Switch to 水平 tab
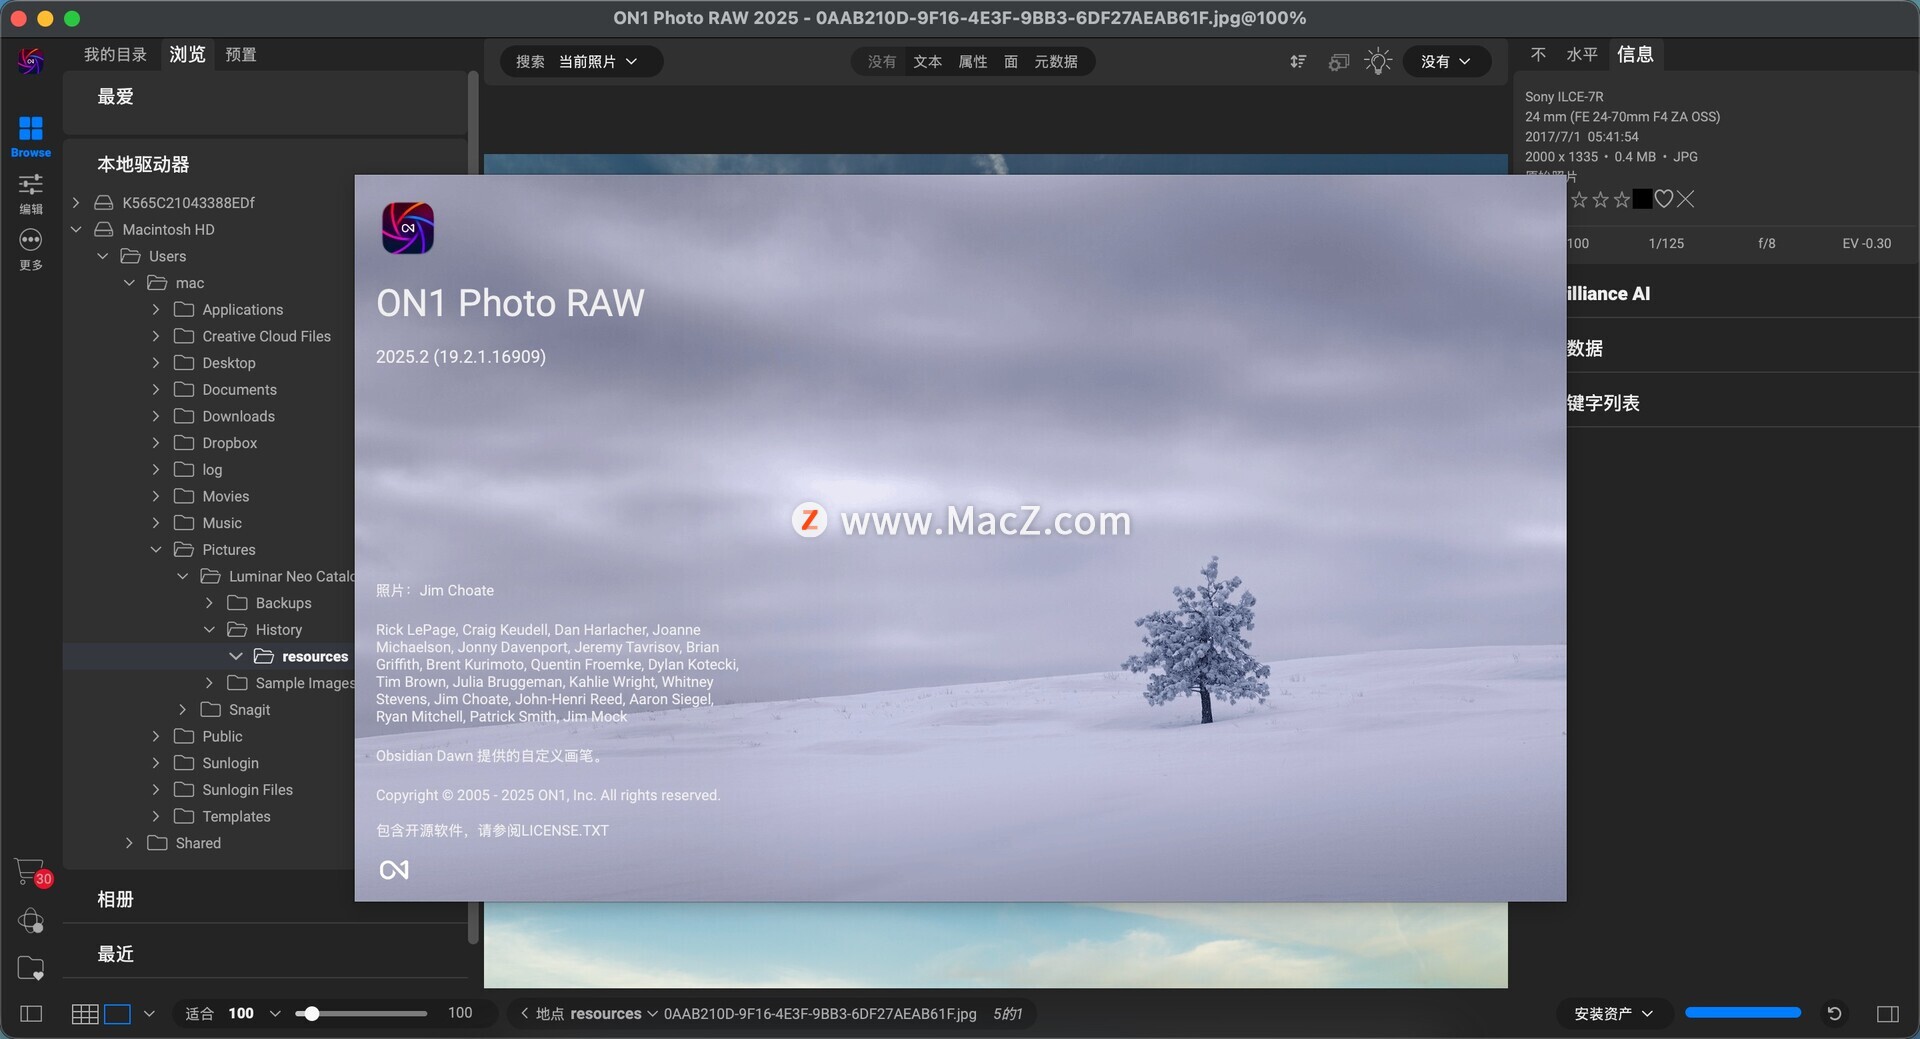 click(x=1581, y=54)
